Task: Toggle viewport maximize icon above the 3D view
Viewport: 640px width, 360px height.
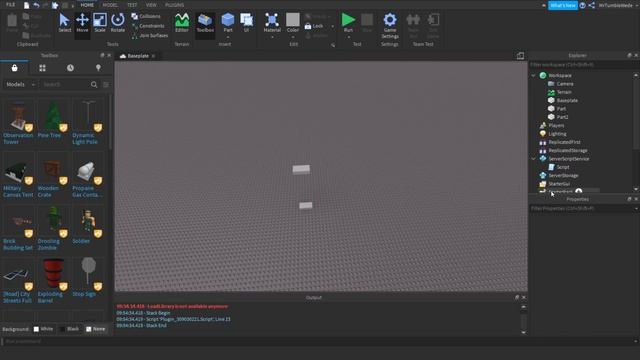Action: tap(520, 56)
